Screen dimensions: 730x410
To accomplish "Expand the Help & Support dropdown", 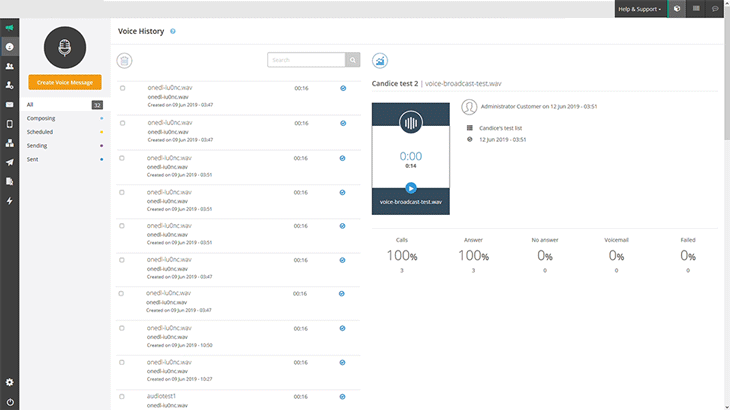I will tap(639, 9).
